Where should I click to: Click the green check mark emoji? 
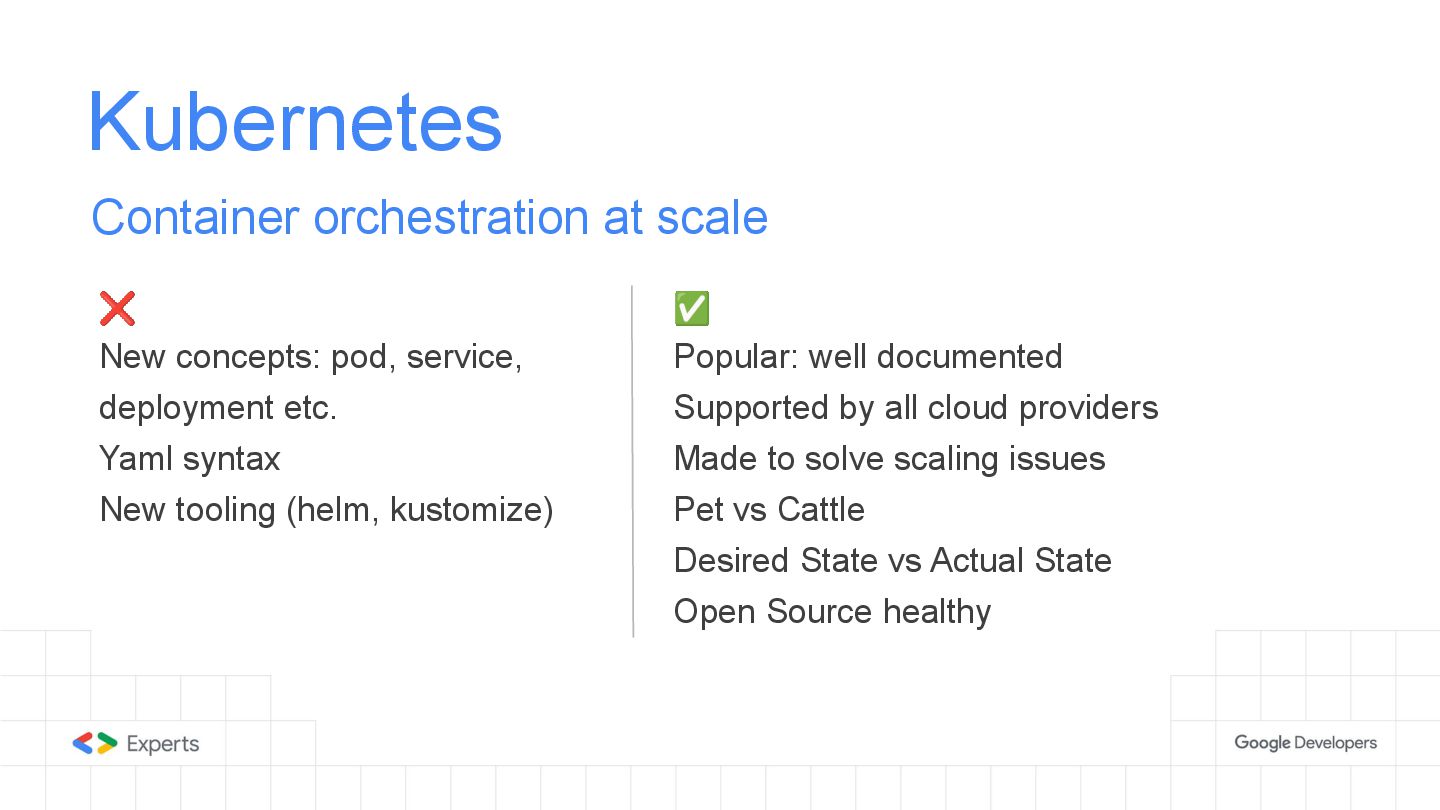point(692,309)
